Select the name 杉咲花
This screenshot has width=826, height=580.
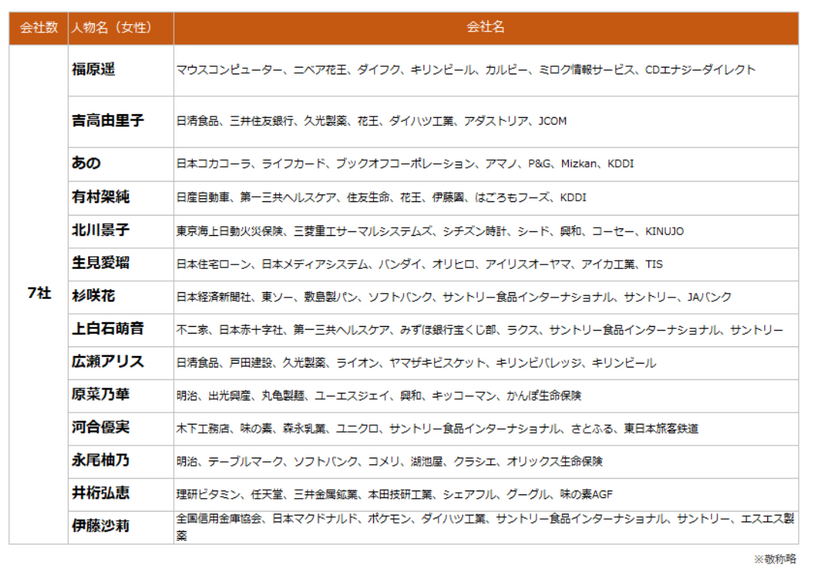coord(93,296)
